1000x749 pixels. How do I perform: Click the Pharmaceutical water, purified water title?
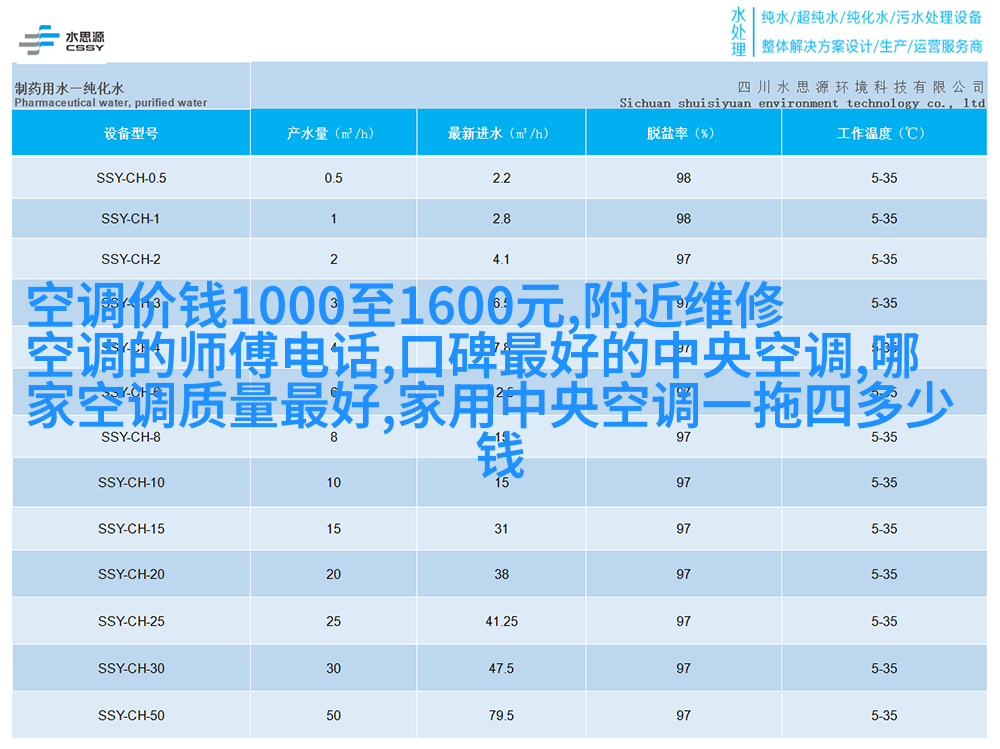point(111,102)
